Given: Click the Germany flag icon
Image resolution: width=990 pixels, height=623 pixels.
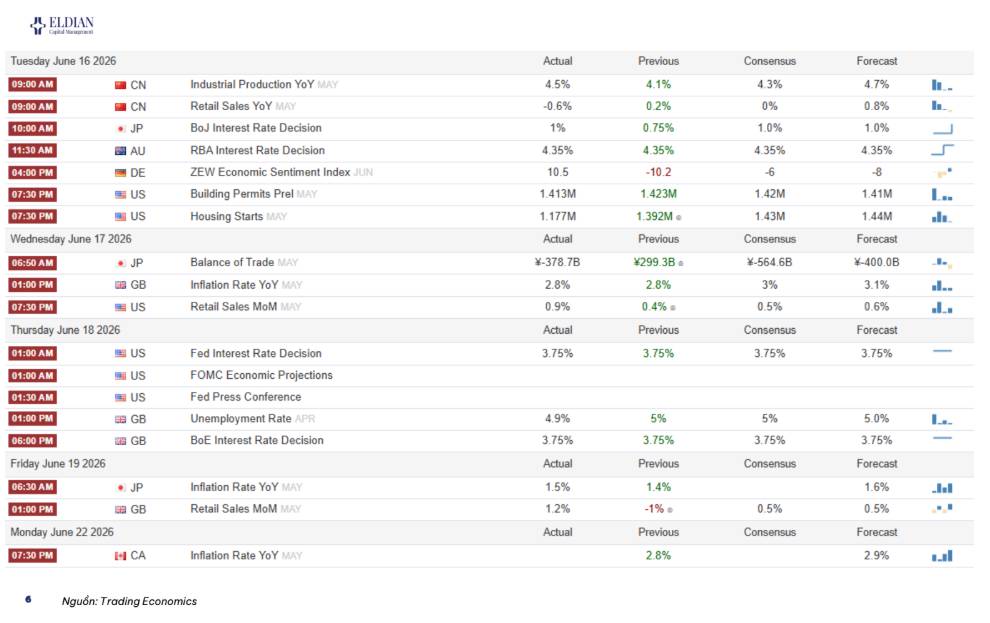Looking at the screenshot, I should [121, 173].
